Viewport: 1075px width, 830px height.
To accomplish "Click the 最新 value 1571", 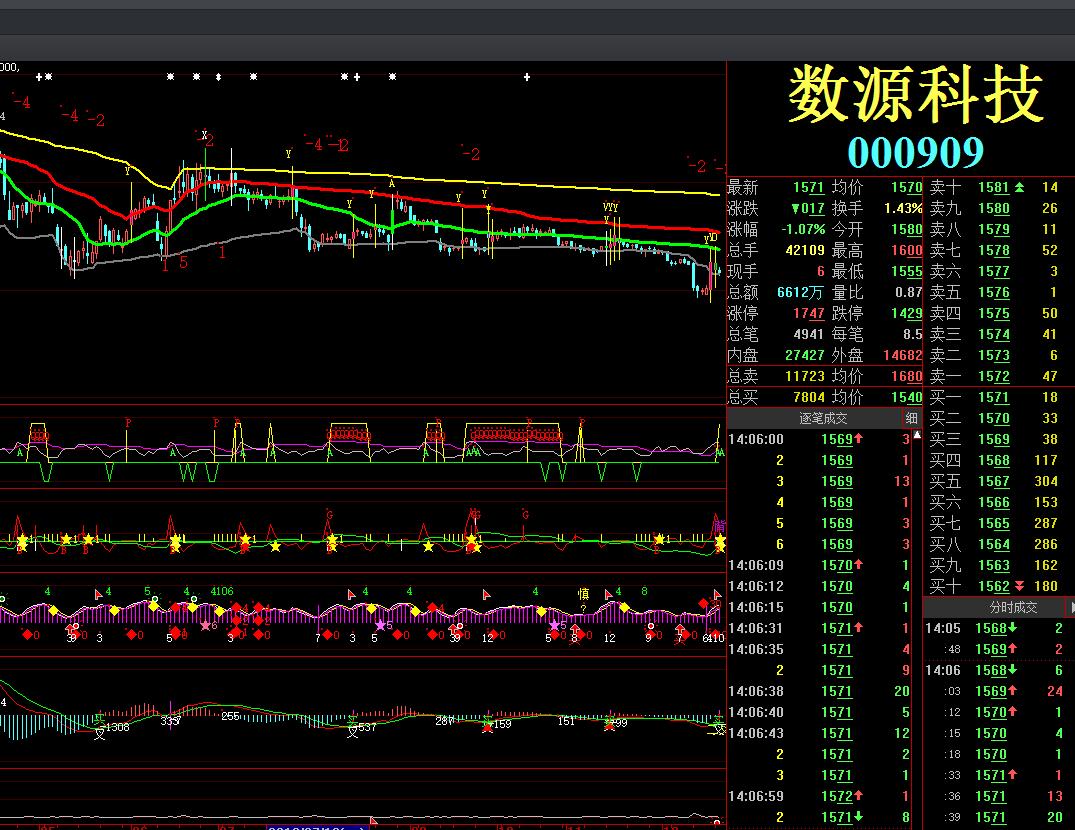I will pos(809,188).
